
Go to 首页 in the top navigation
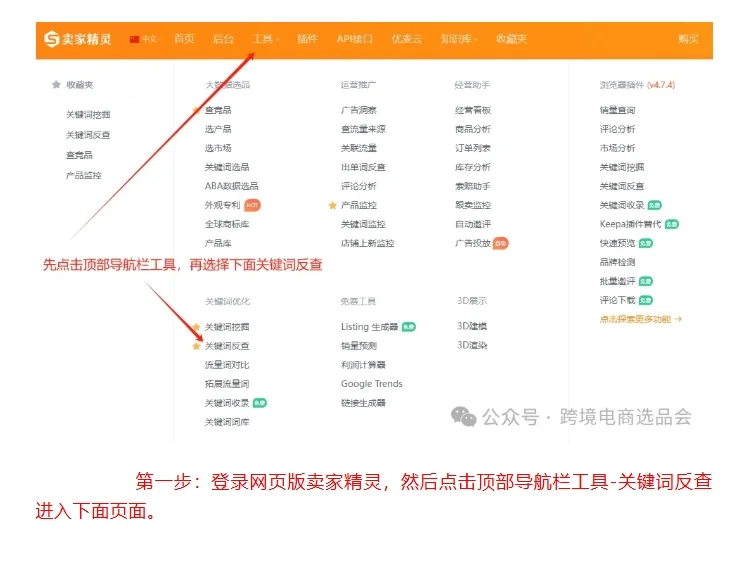pyautogui.click(x=184, y=39)
